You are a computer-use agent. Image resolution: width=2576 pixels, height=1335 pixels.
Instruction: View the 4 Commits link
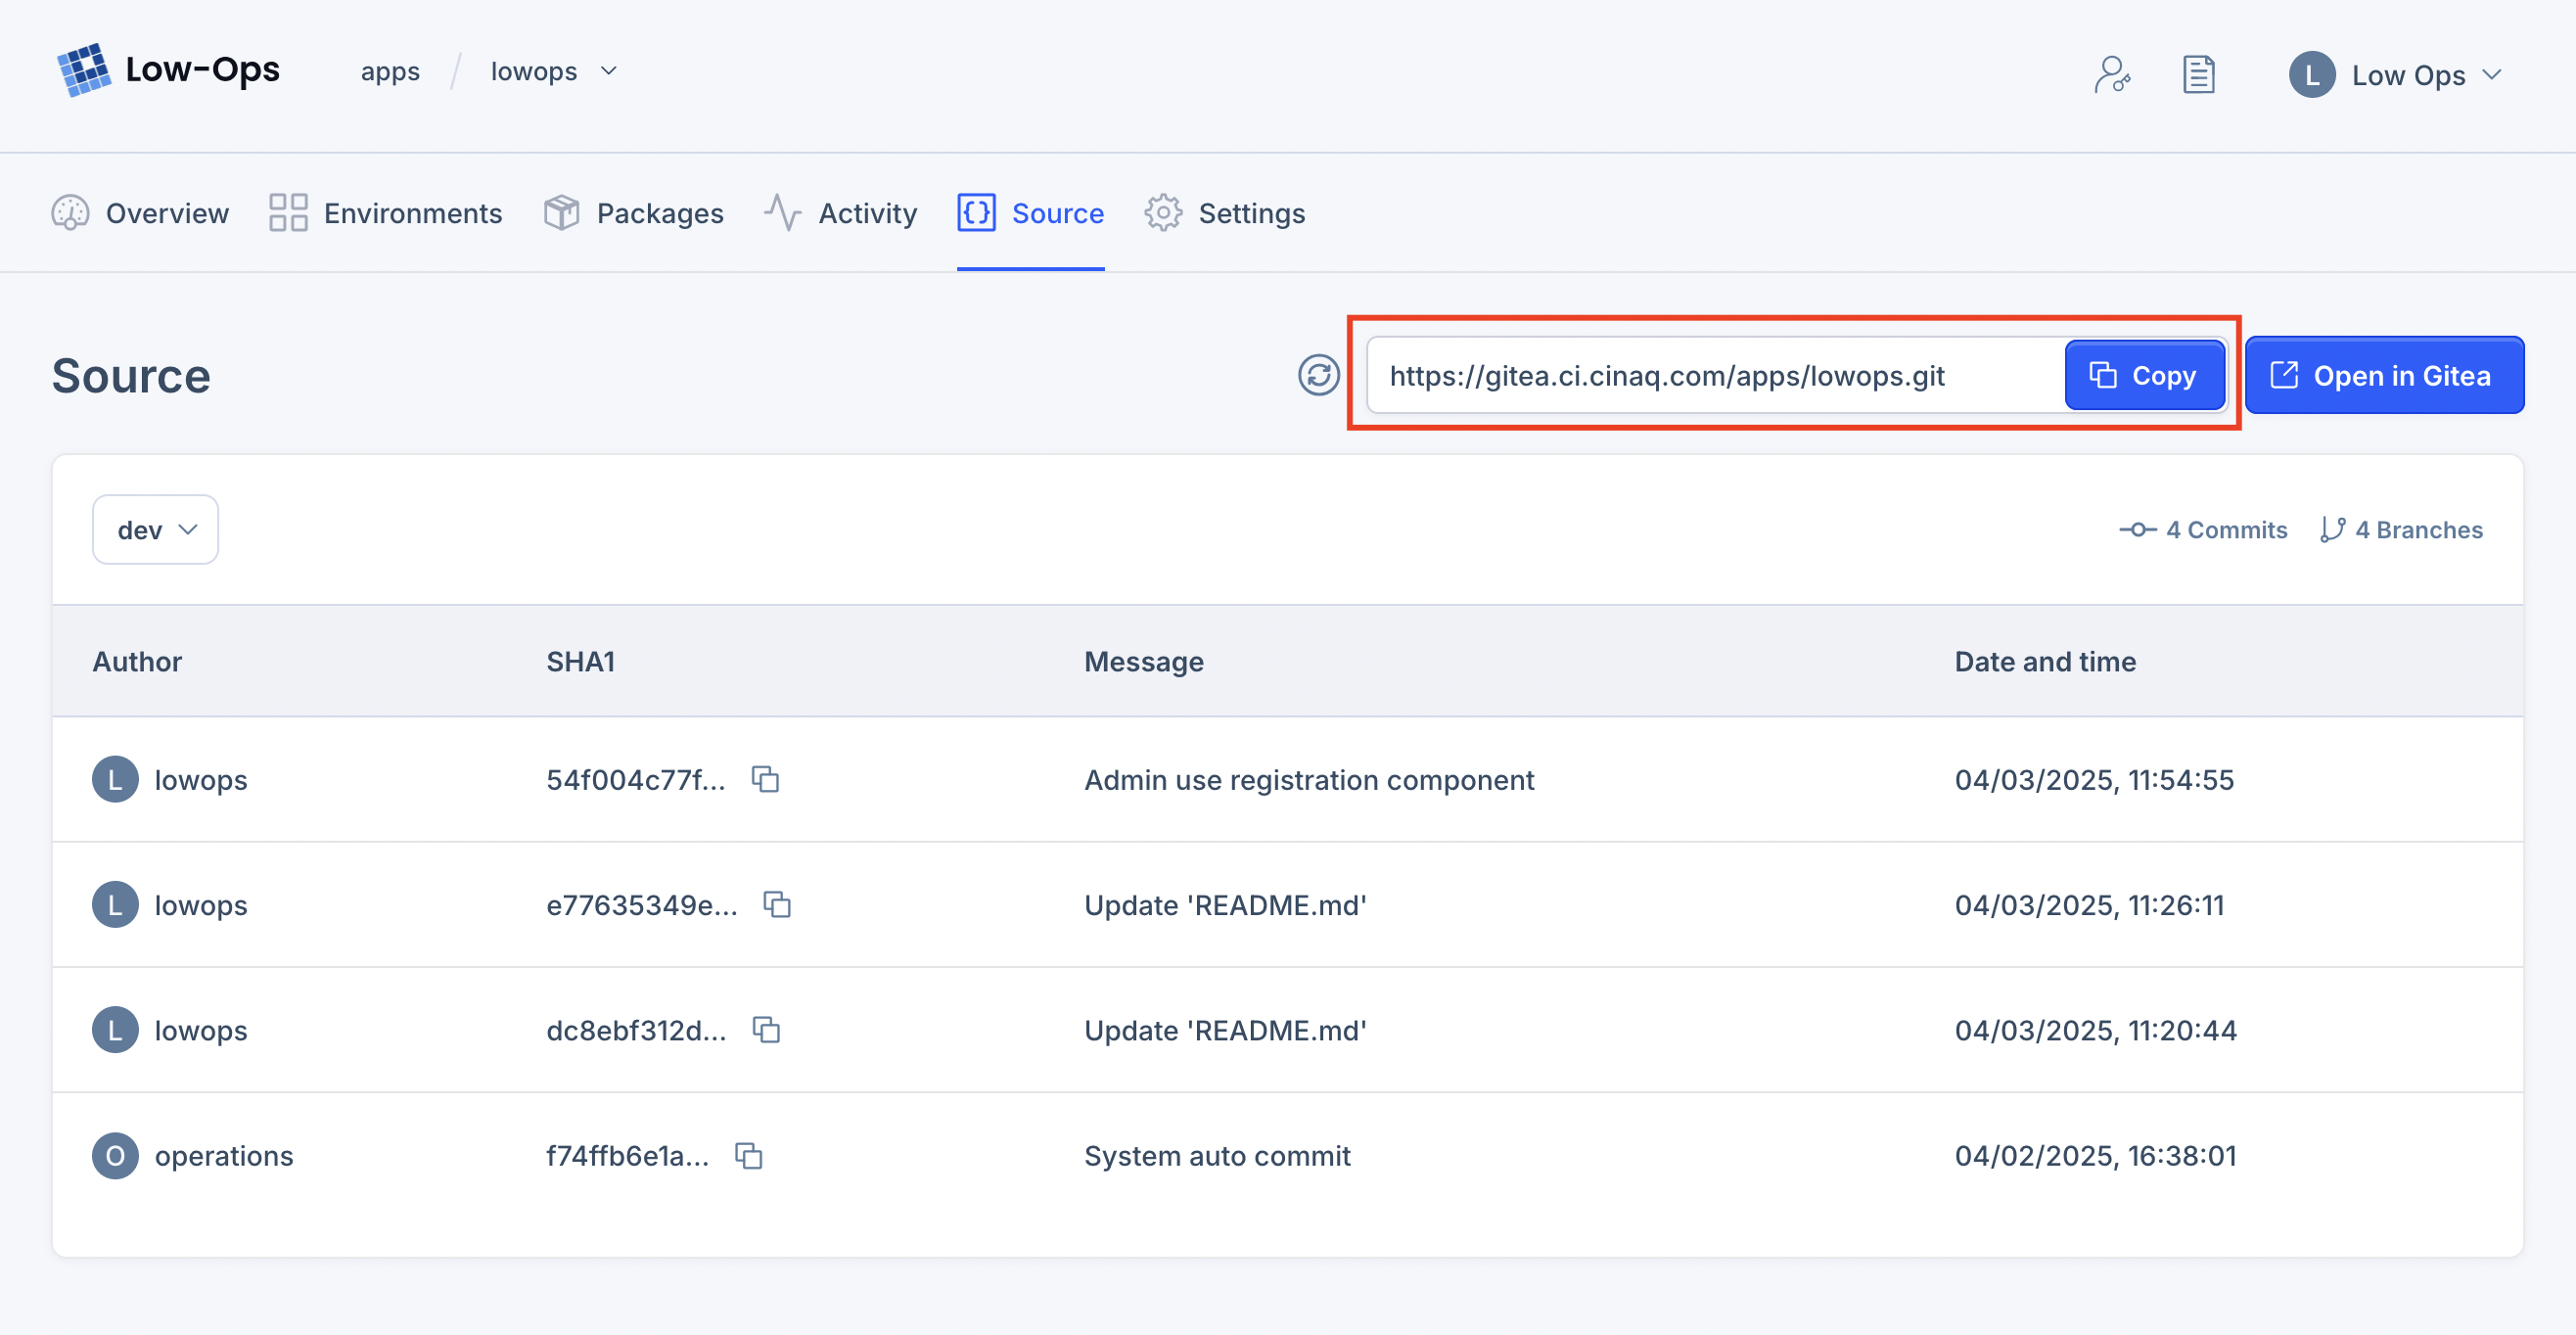2203,529
